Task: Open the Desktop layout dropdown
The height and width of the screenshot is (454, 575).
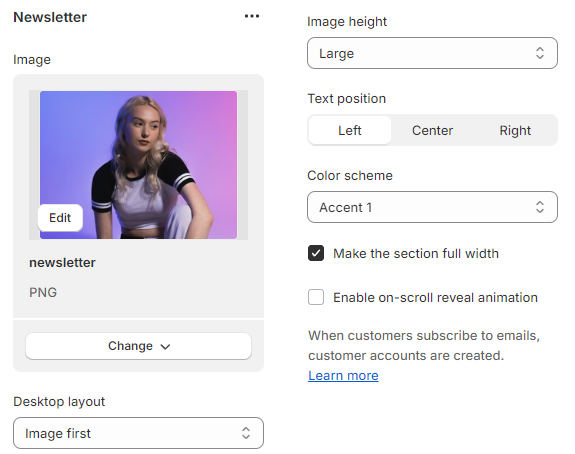Action: tap(138, 433)
